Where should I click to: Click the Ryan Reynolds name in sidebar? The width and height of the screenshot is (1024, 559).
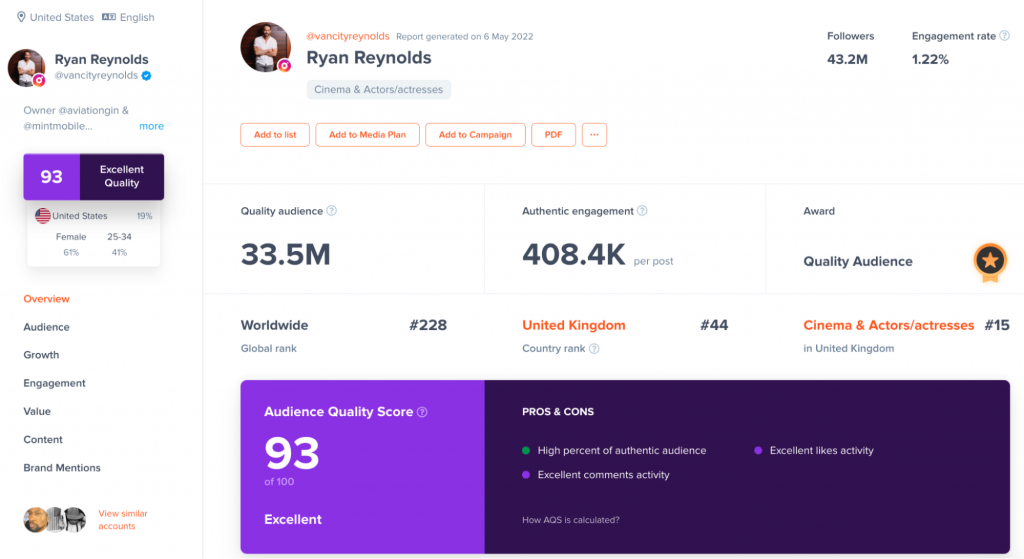(x=101, y=59)
